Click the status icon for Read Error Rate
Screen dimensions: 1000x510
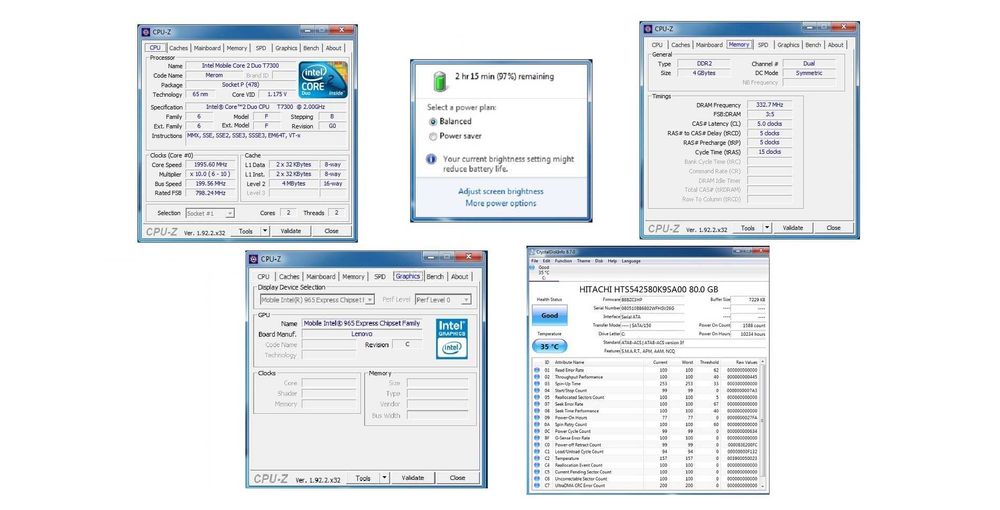point(537,370)
